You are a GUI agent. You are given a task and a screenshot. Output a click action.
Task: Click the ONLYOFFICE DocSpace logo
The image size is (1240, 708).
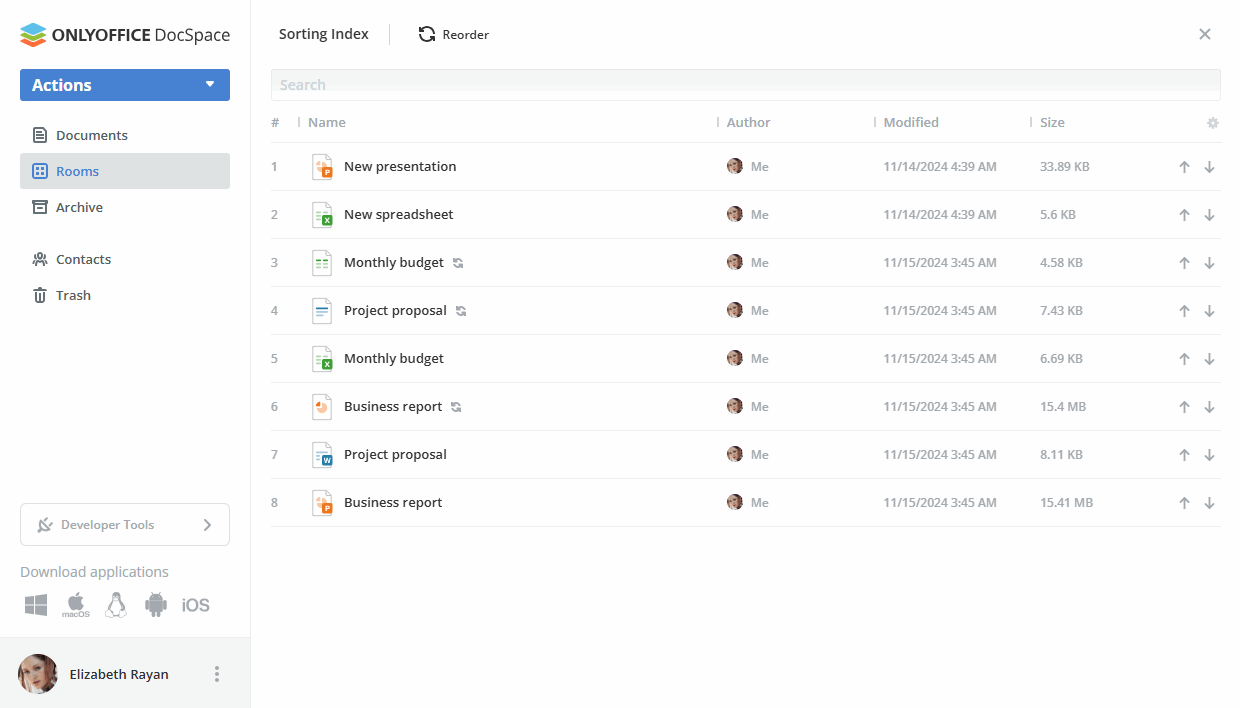[x=124, y=34]
